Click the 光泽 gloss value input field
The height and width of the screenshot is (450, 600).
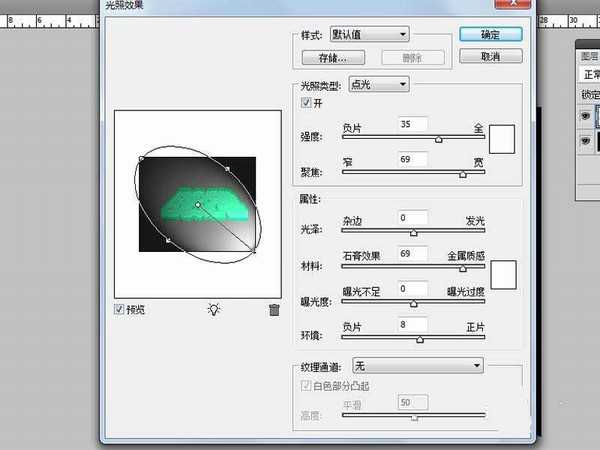[412, 217]
